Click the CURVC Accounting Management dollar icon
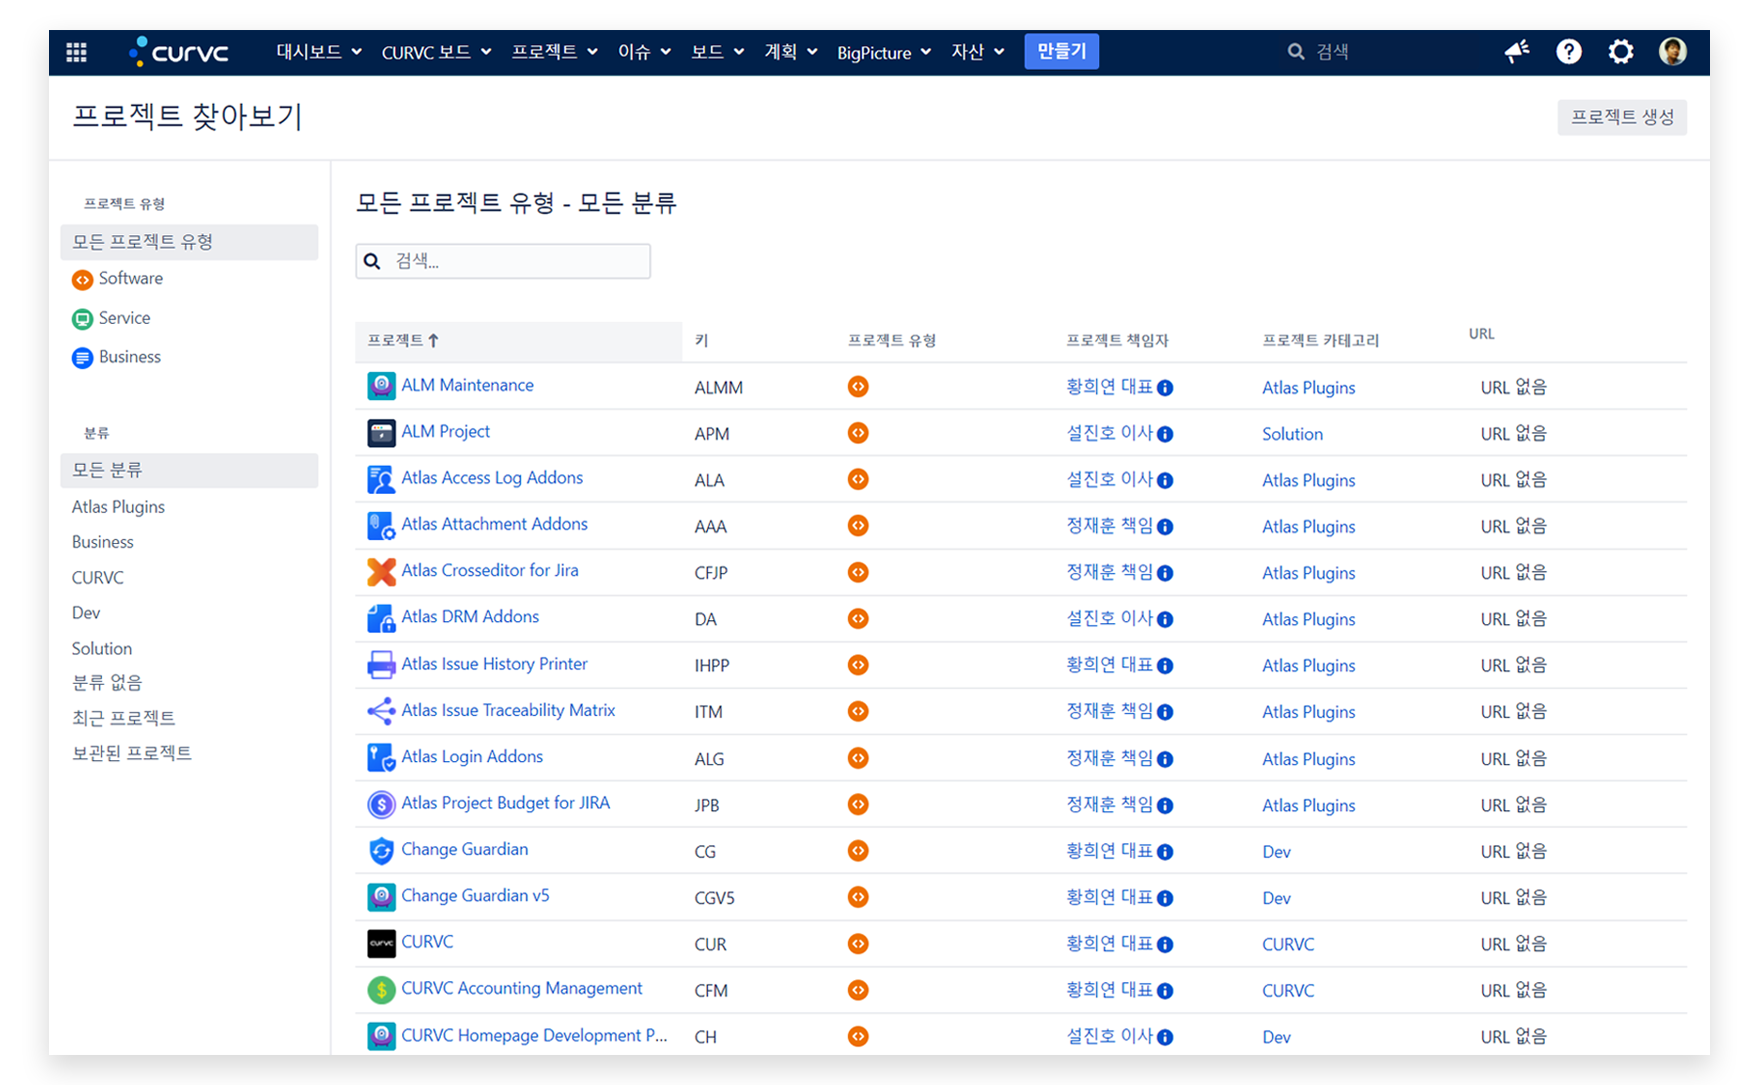The width and height of the screenshot is (1759, 1085). 381,990
